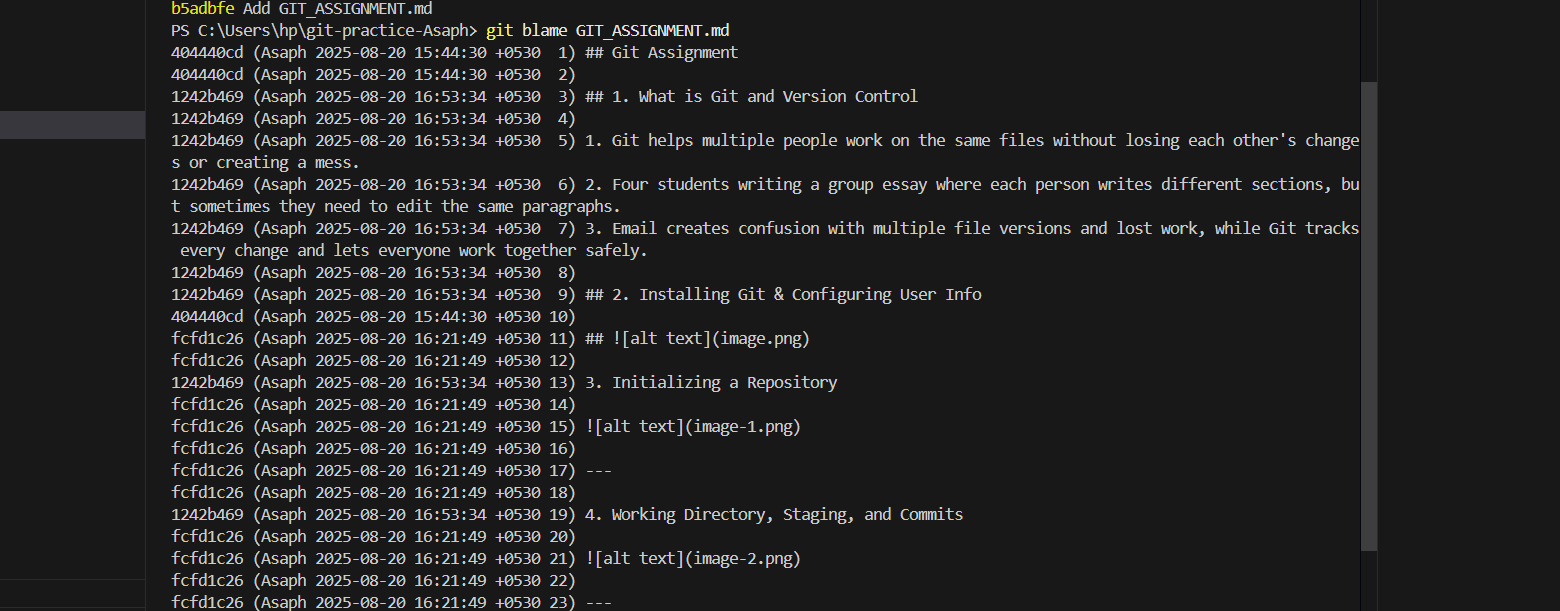Click commit hash 1242b469 on blame line 13

207,382
